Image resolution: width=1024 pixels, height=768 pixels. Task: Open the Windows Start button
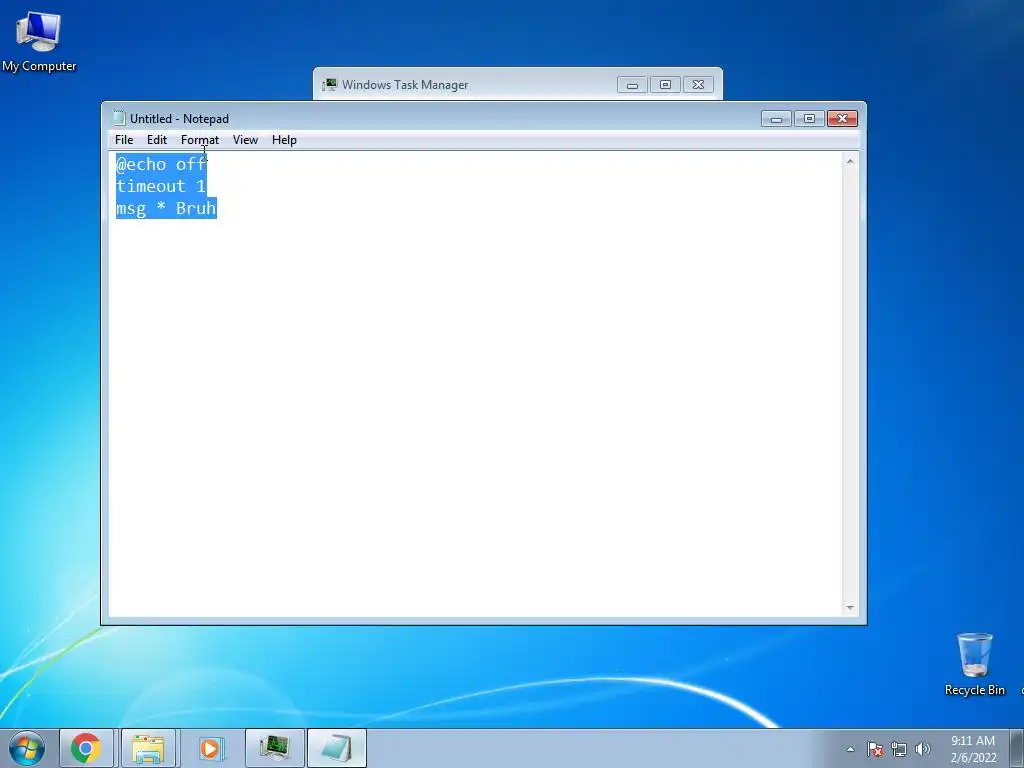27,748
